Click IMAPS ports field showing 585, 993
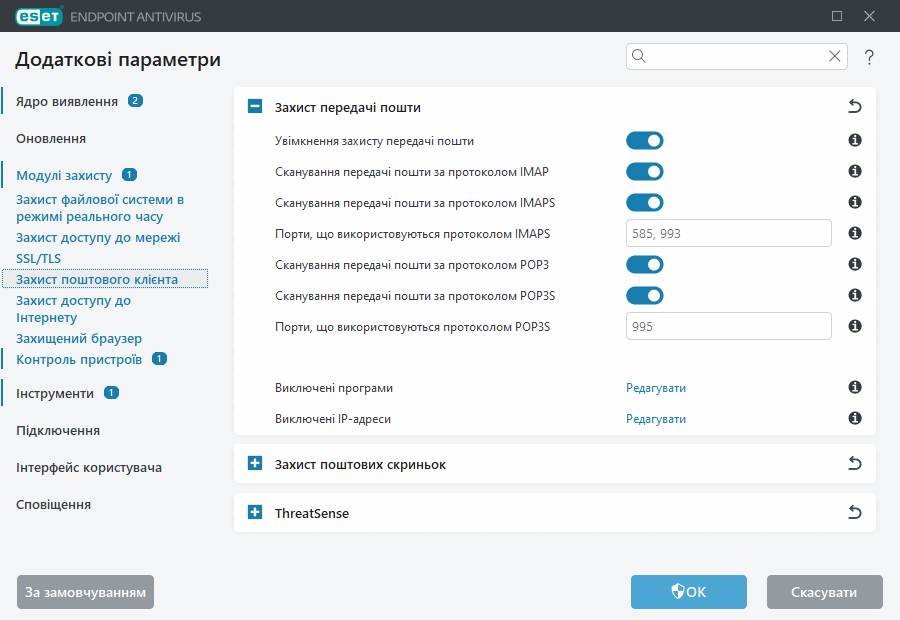 (728, 233)
